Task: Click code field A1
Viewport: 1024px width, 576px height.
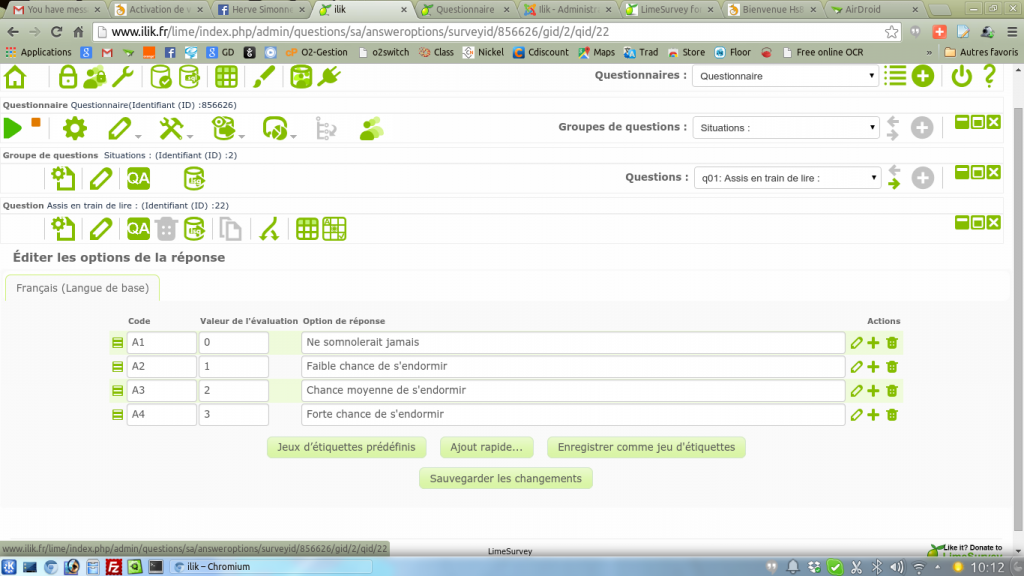Action: 161,342
